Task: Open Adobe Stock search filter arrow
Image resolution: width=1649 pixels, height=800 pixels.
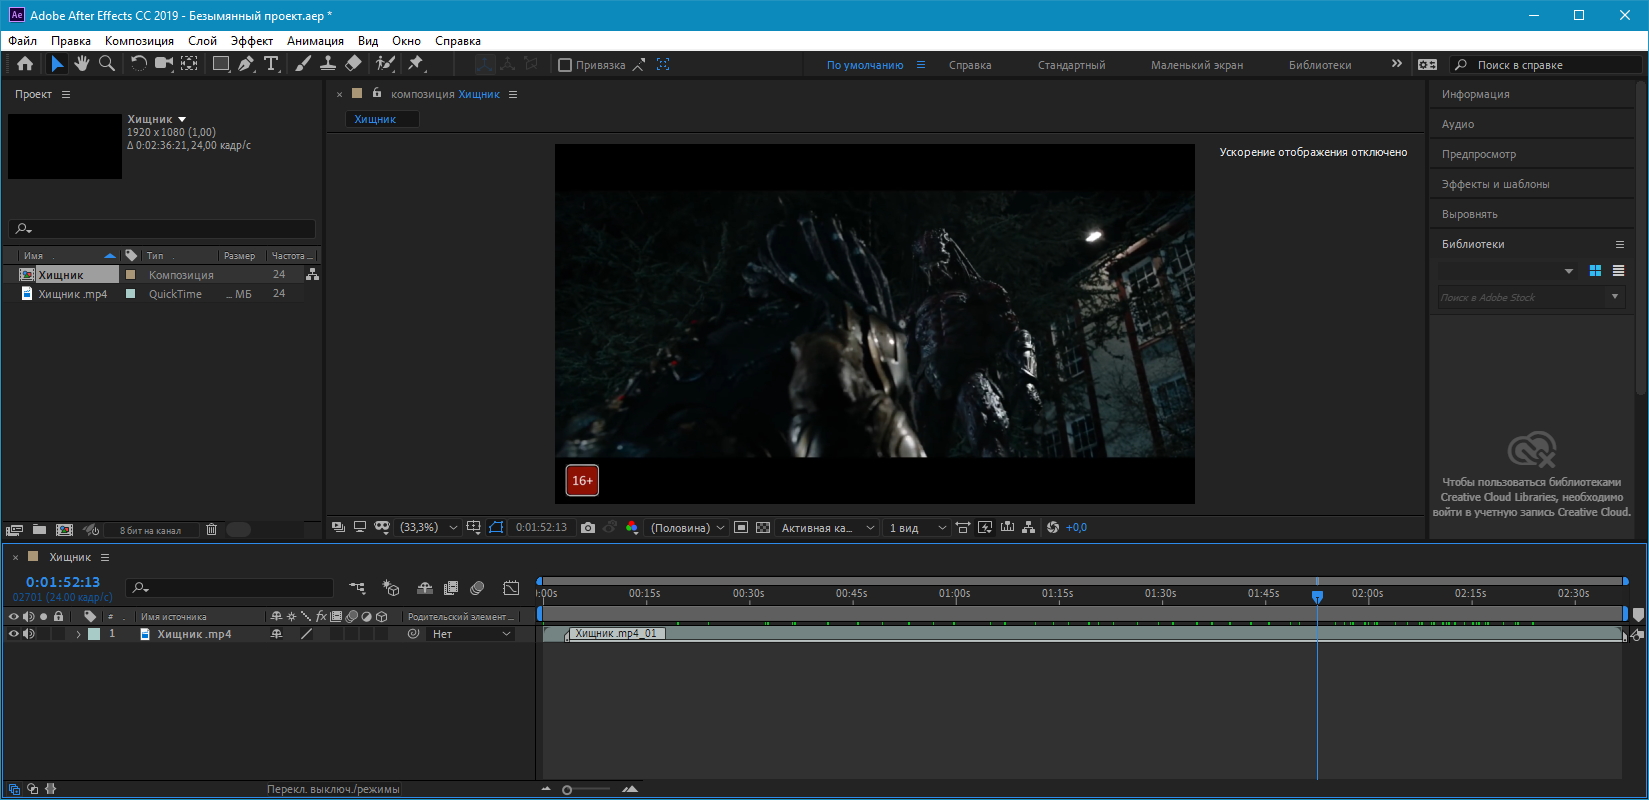Action: 1615,297
